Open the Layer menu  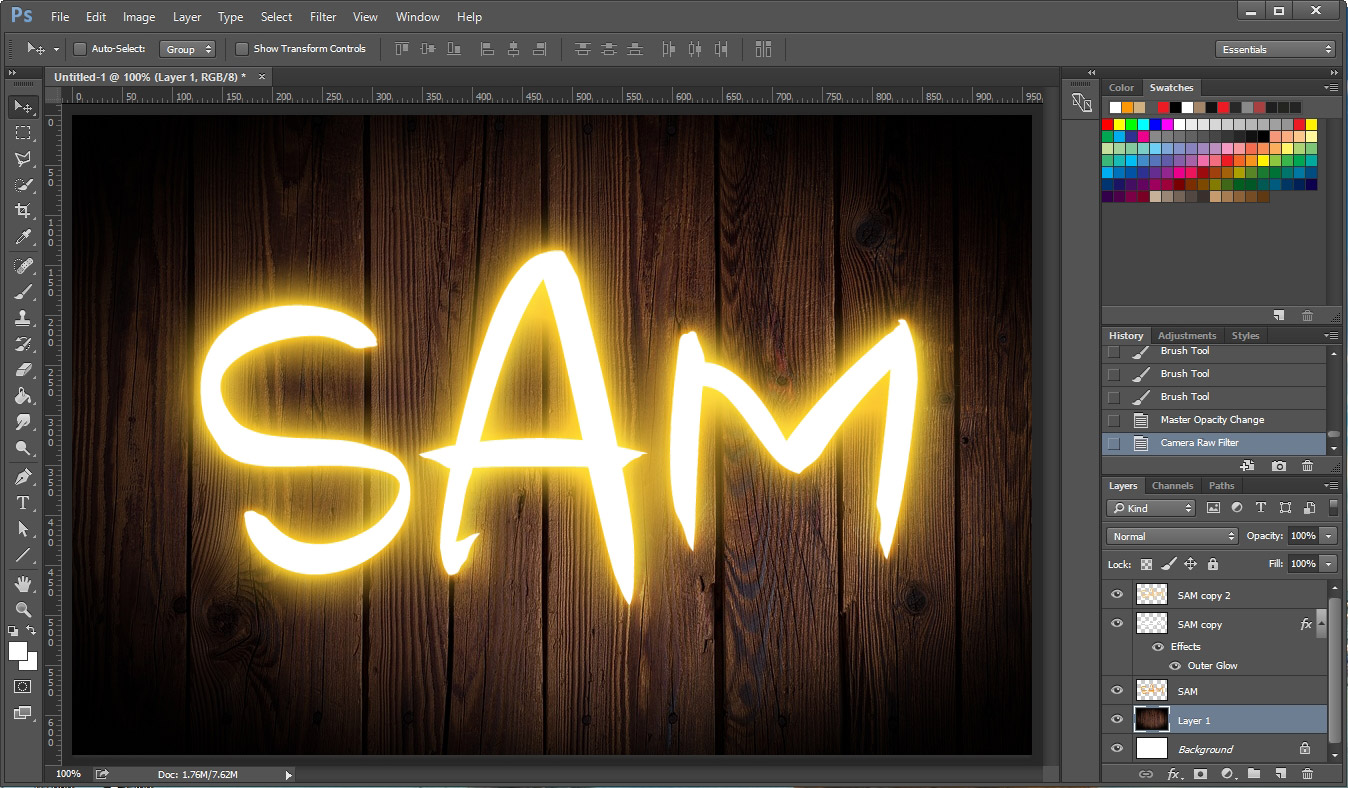(x=187, y=17)
